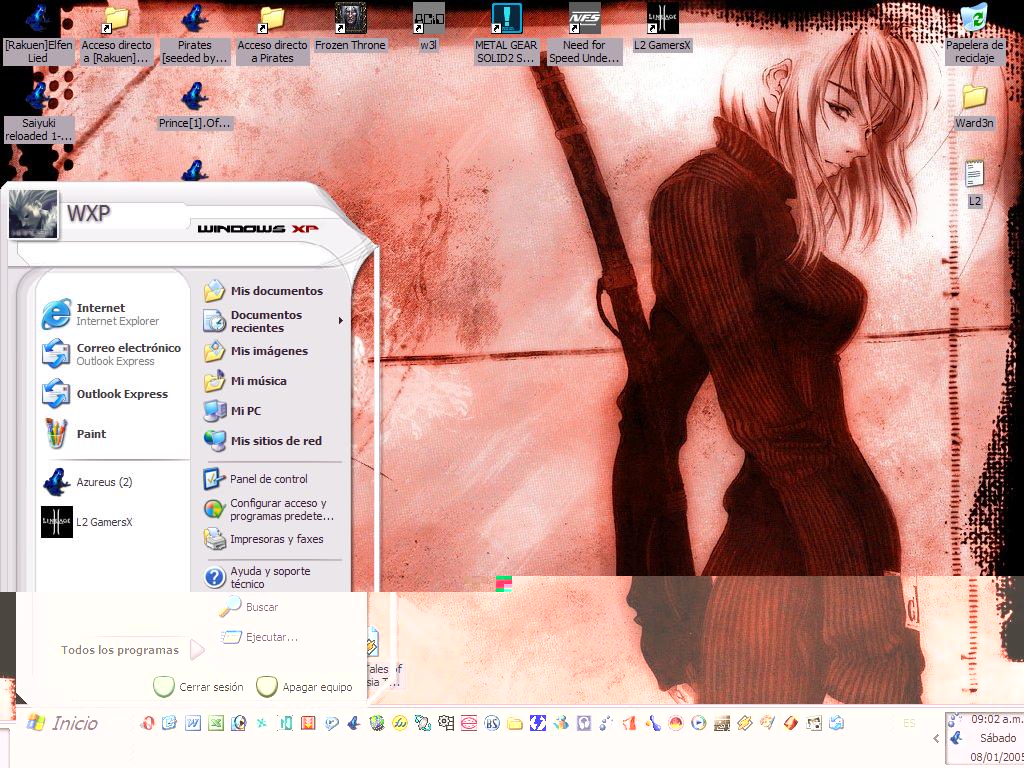
Task: Open the Ward3n desktop folder
Action: [x=974, y=106]
